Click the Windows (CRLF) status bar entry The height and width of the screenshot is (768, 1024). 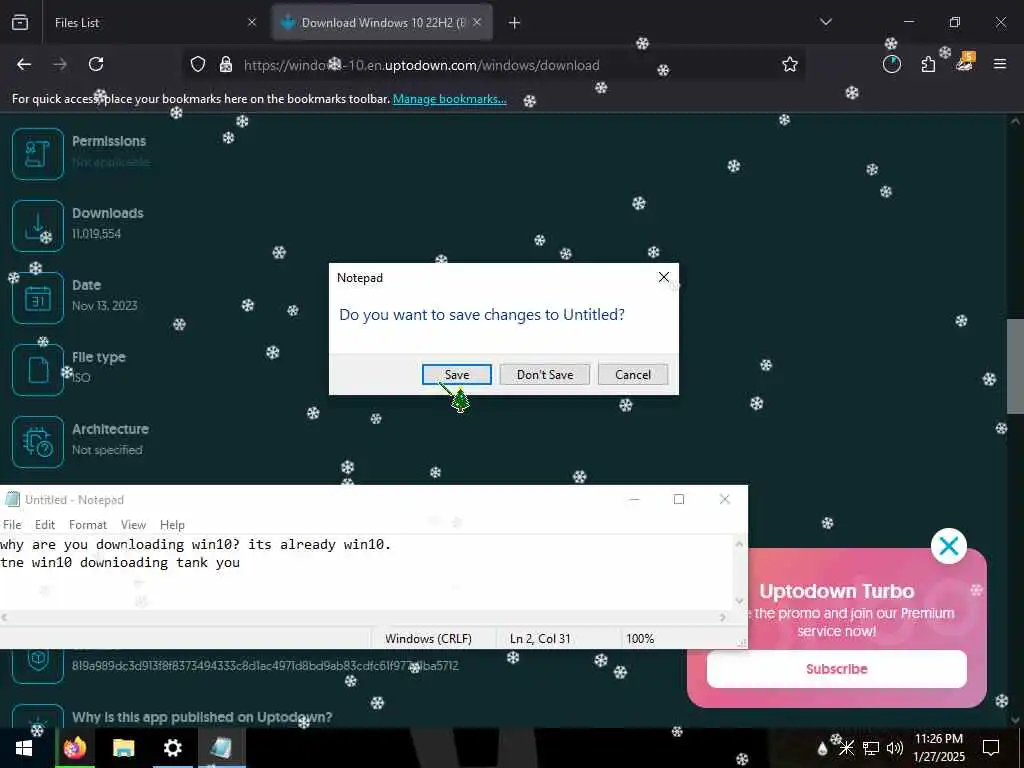[428, 639]
